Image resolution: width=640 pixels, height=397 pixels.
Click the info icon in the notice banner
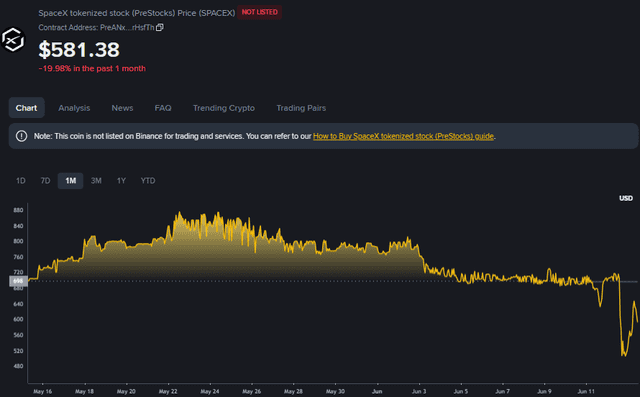pyautogui.click(x=21, y=136)
